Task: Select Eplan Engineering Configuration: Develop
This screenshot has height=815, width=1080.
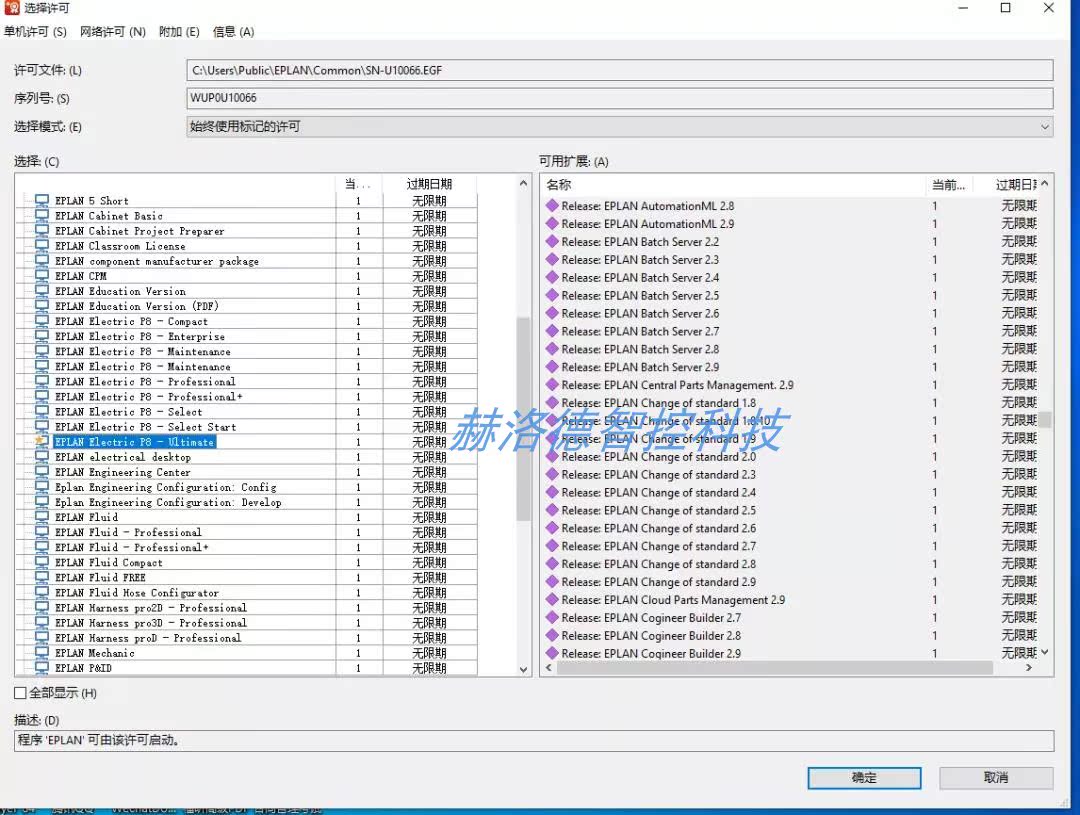Action: tap(168, 502)
